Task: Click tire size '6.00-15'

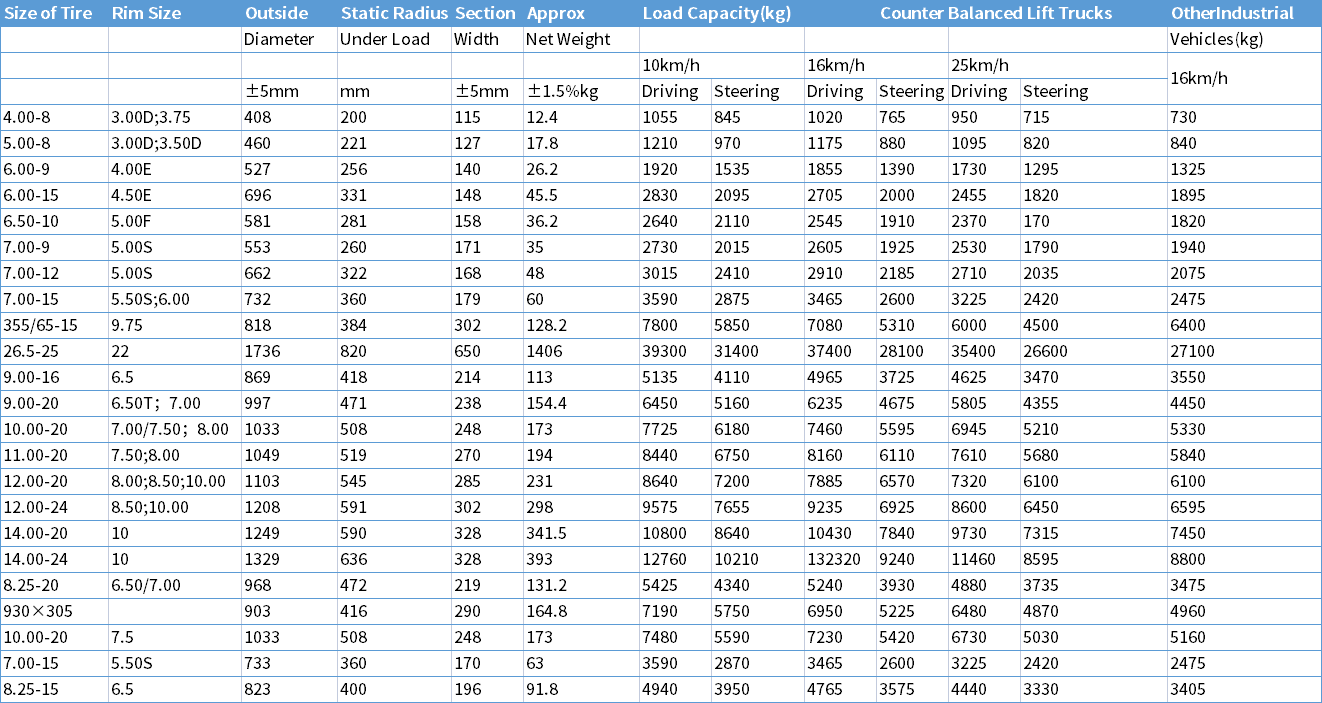Action: (x=30, y=196)
